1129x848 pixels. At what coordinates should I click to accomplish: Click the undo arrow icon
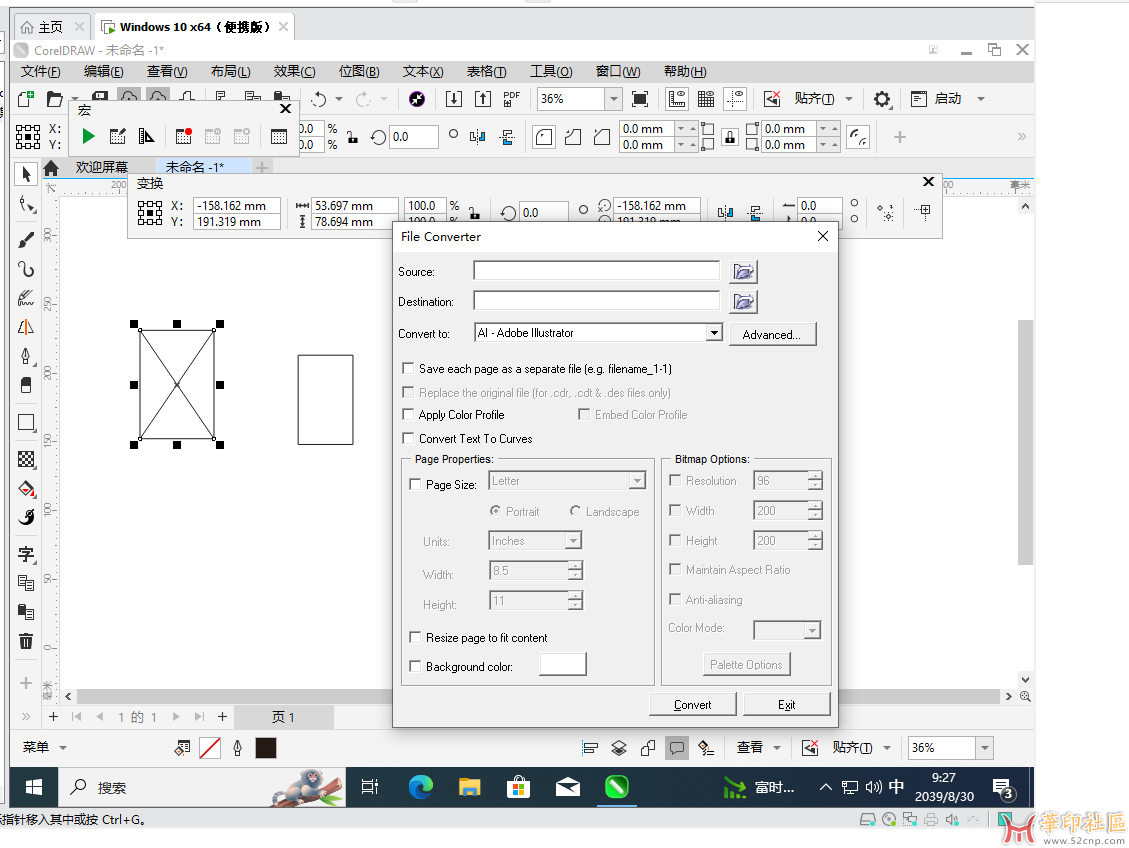coord(319,99)
